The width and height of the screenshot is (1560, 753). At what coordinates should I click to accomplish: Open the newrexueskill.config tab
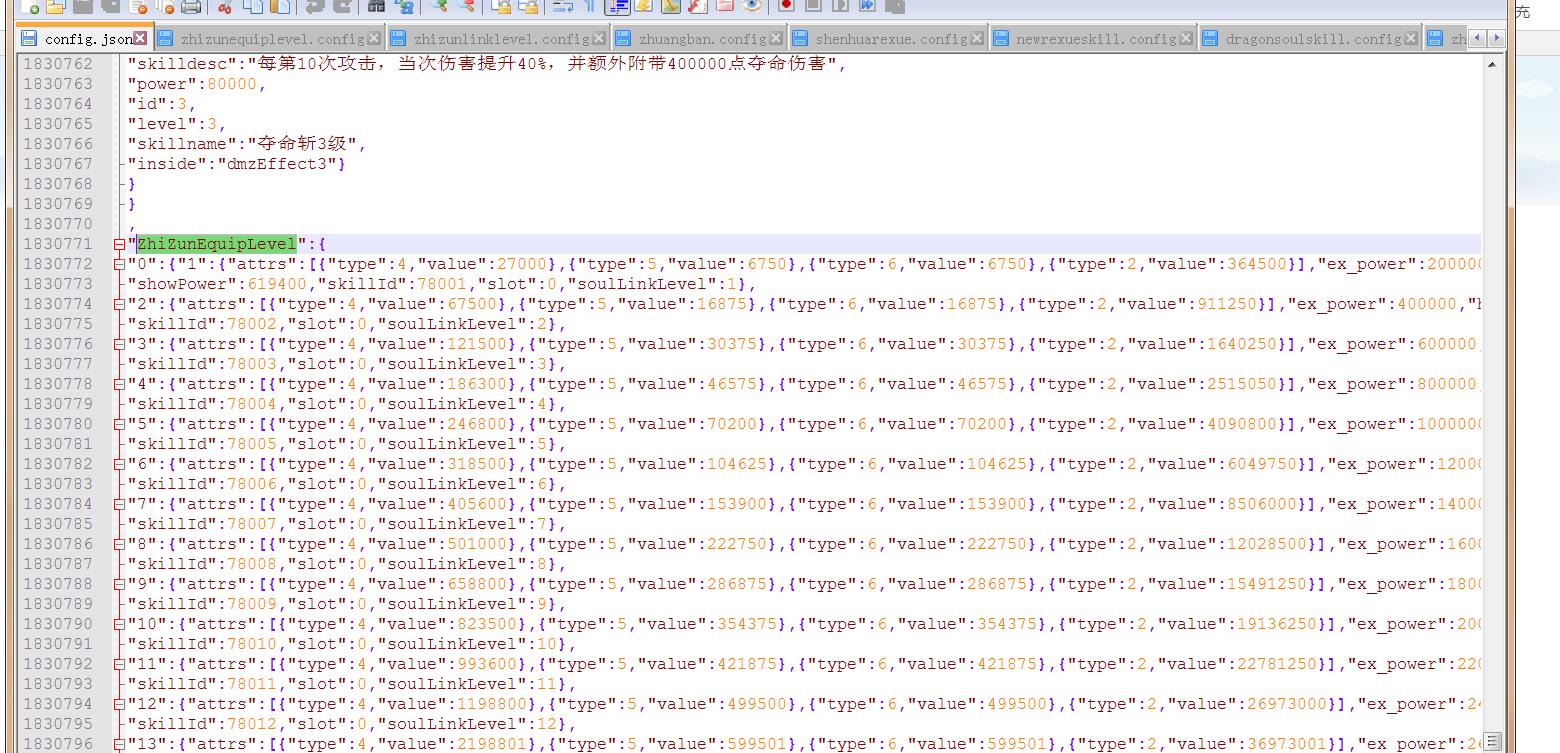click(x=1095, y=39)
